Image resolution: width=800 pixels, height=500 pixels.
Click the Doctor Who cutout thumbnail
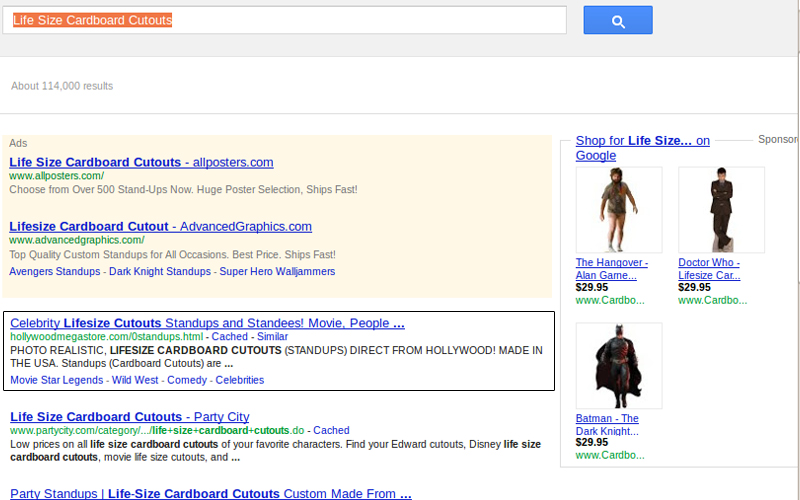click(x=721, y=210)
